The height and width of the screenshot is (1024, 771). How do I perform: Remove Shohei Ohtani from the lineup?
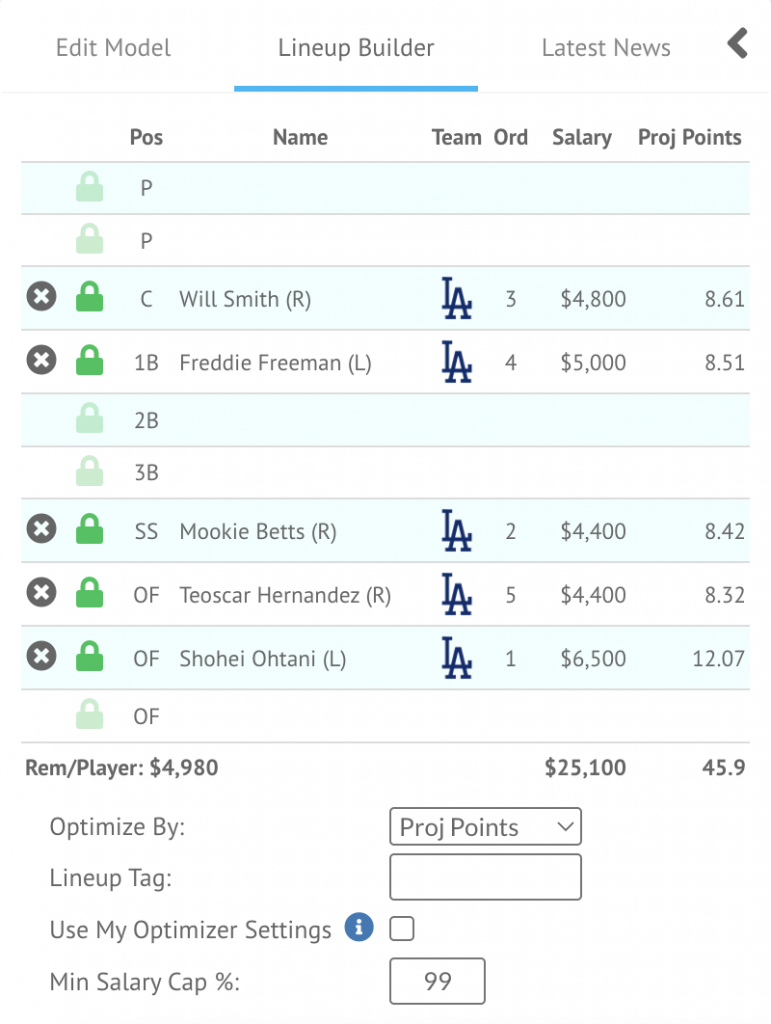(41, 658)
